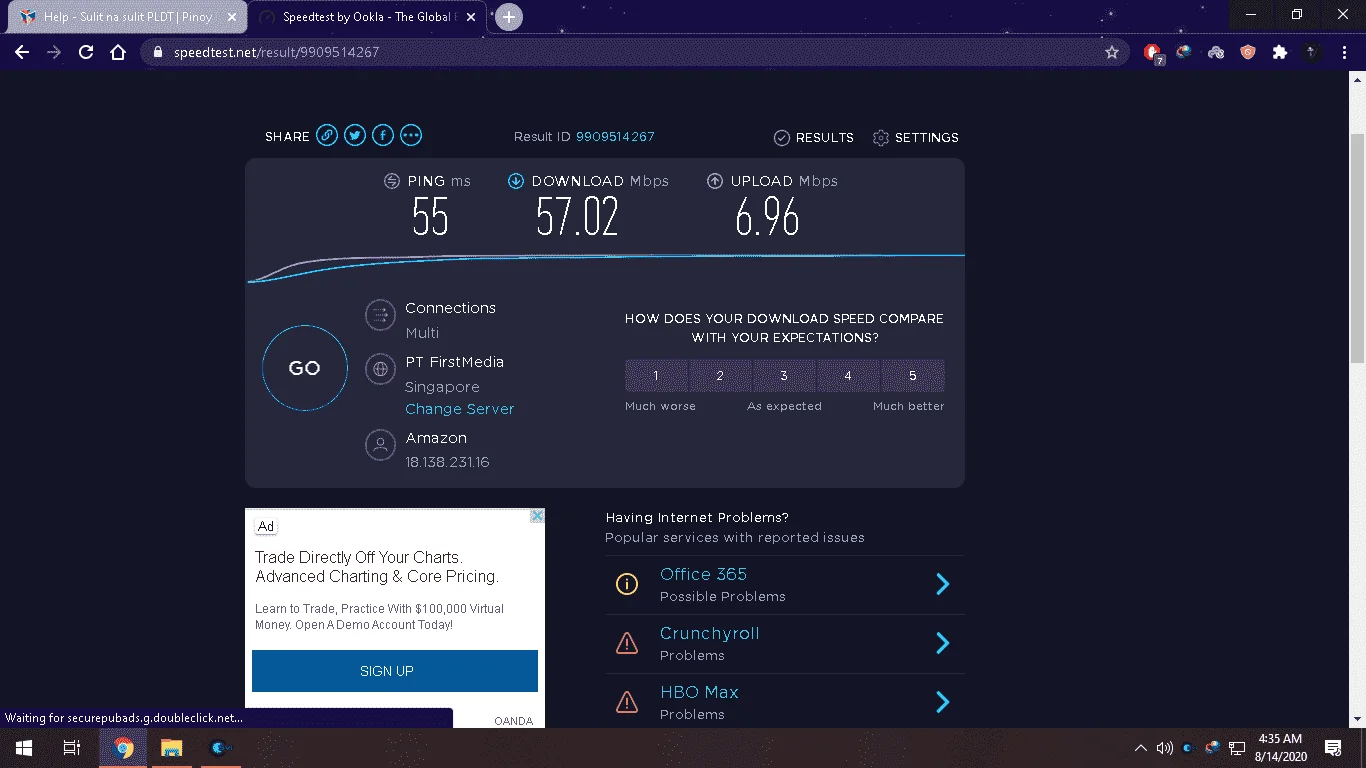The height and width of the screenshot is (768, 1366).
Task: Copy the result share link icon
Action: (327, 136)
